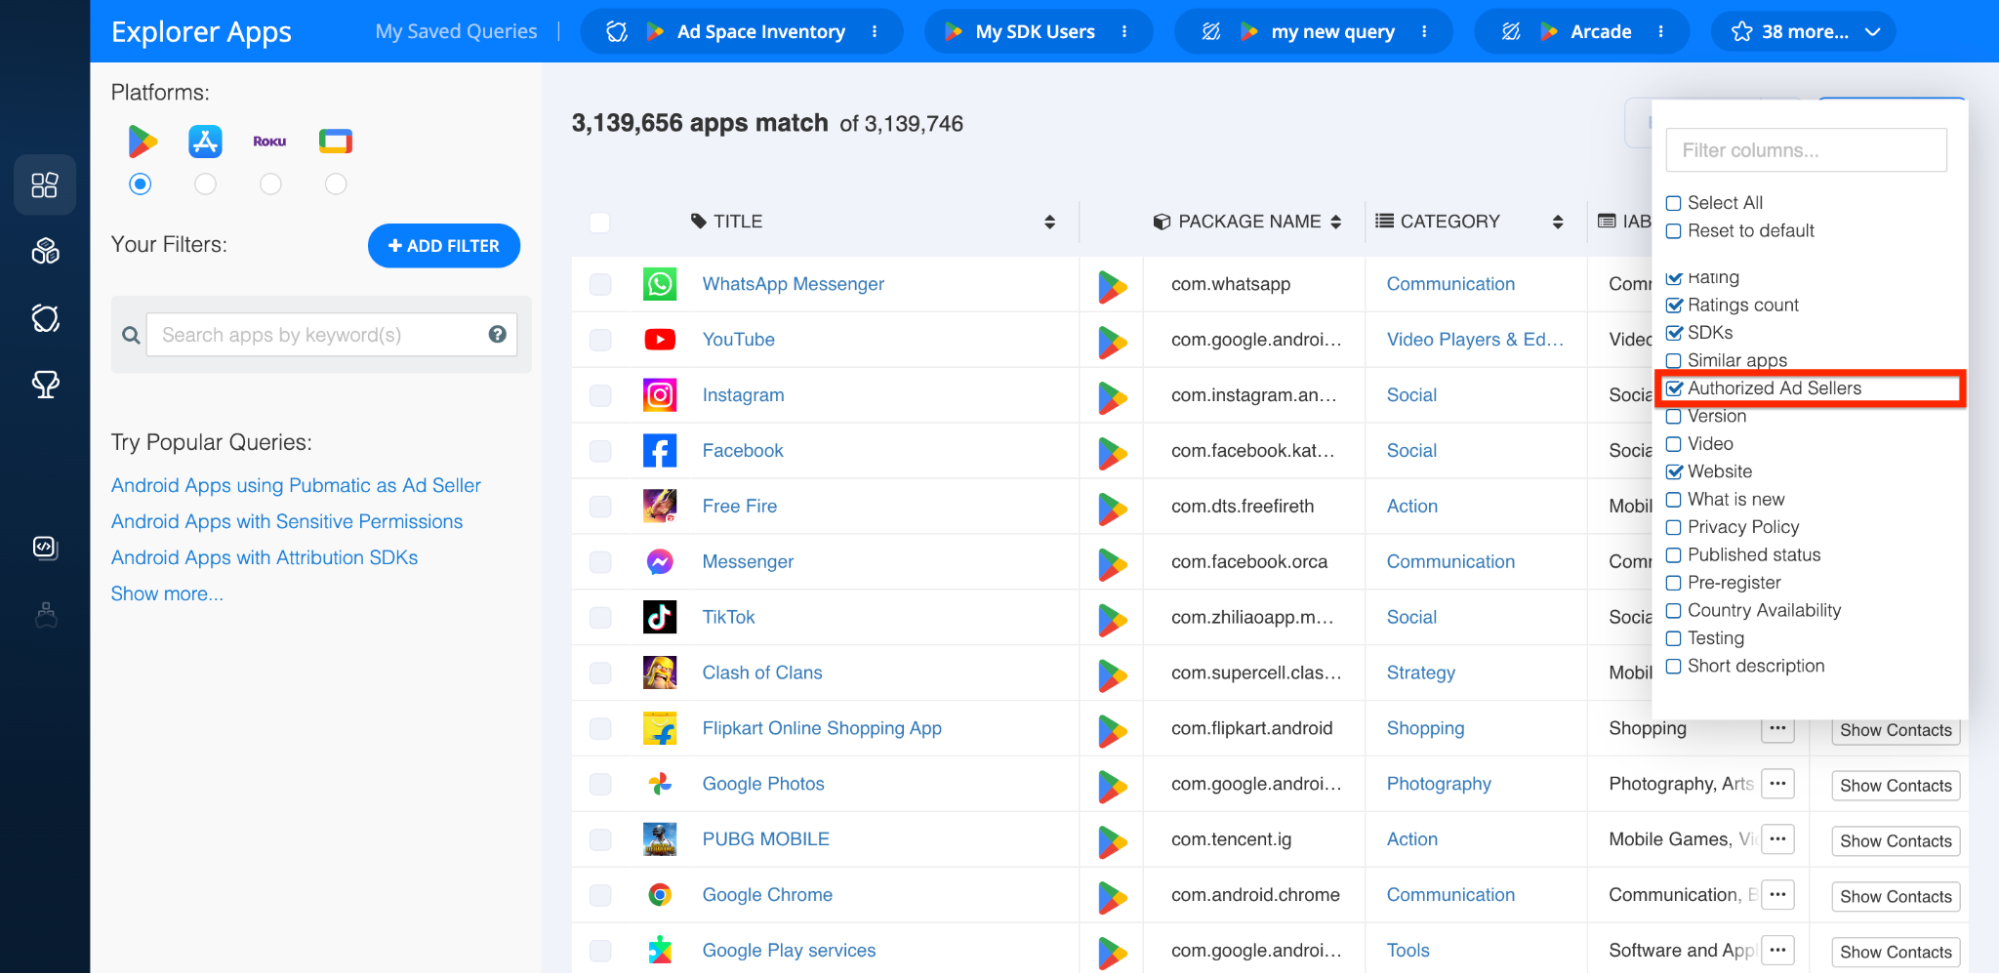Click the WhatsApp Messenger app icon
This screenshot has height=974, width=1999.
point(660,284)
